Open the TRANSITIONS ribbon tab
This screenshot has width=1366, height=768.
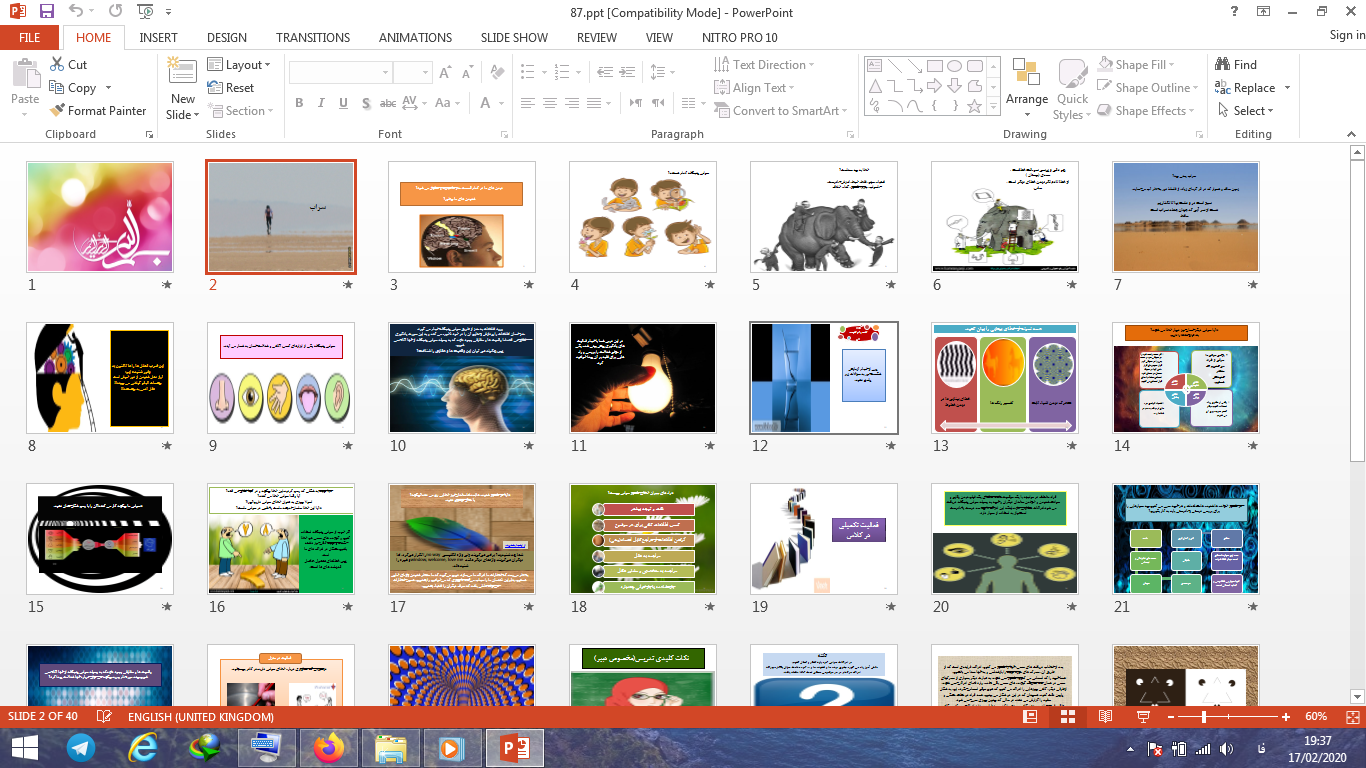click(x=313, y=37)
